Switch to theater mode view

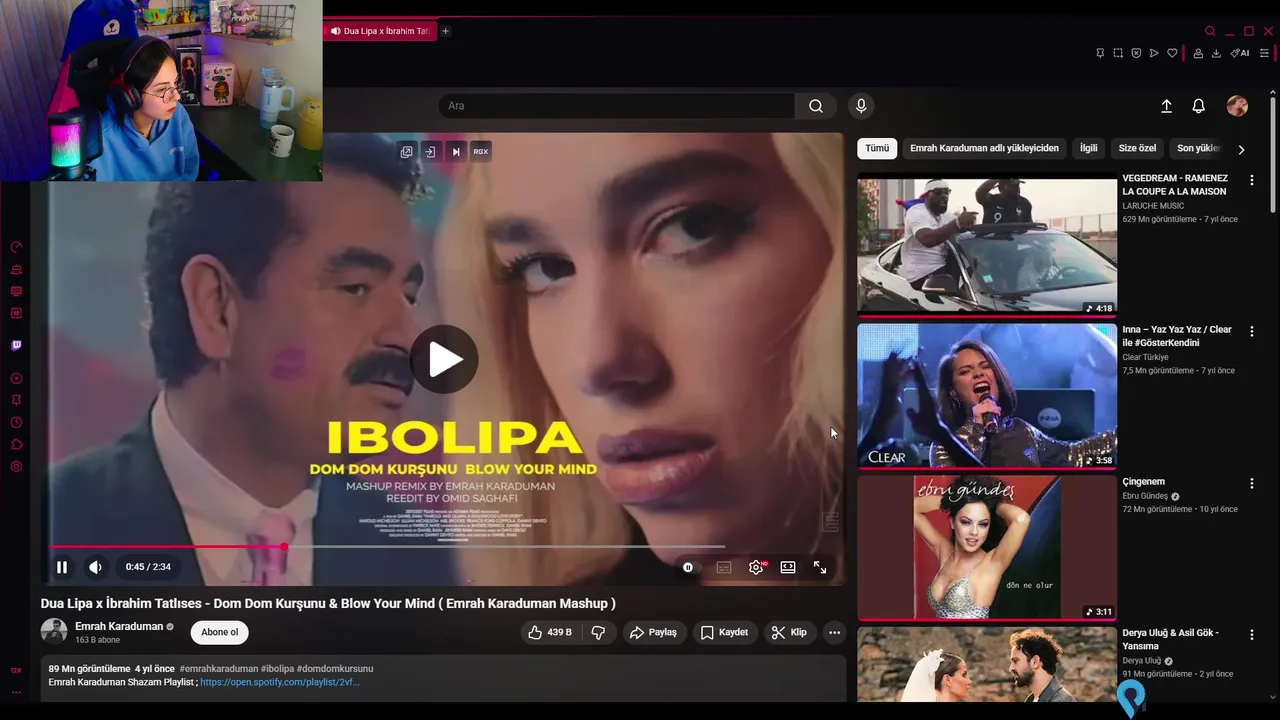point(788,567)
